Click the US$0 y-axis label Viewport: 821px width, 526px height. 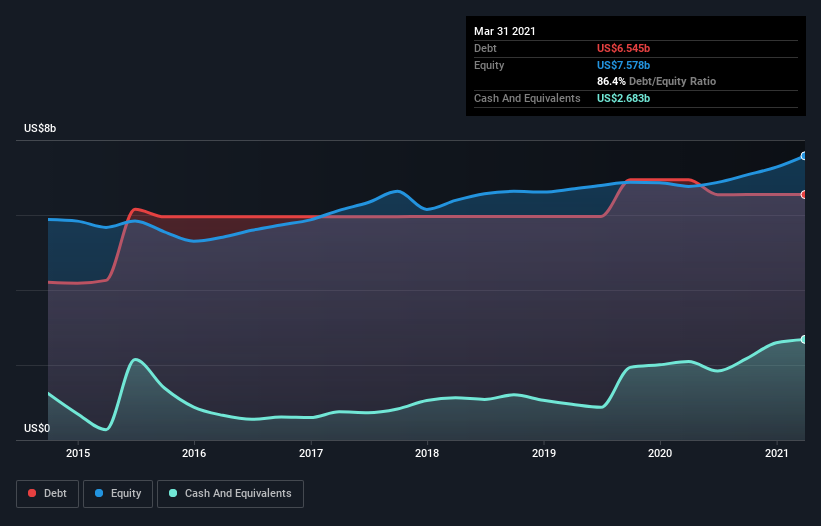click(37, 428)
